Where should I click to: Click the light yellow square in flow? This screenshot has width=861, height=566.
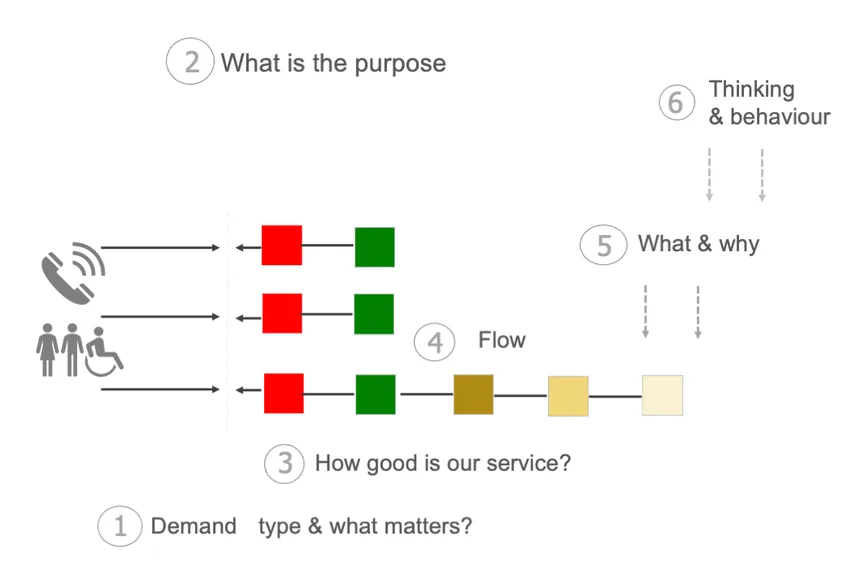[568, 396]
